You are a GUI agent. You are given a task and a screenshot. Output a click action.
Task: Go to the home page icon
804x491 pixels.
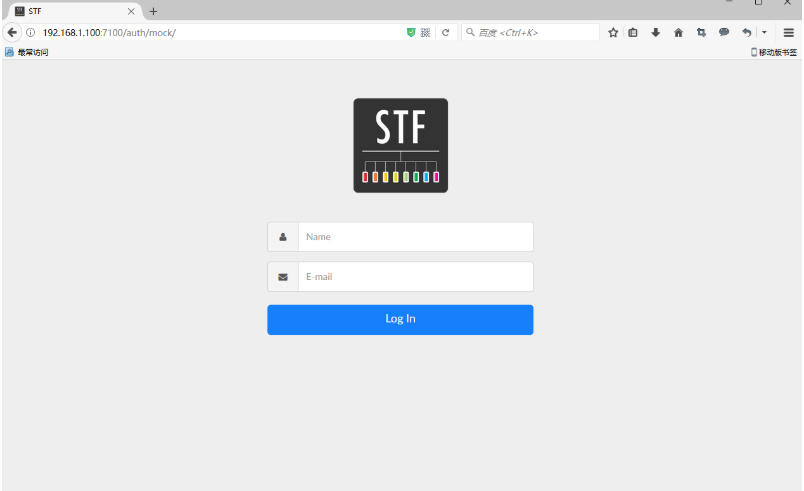tap(678, 32)
